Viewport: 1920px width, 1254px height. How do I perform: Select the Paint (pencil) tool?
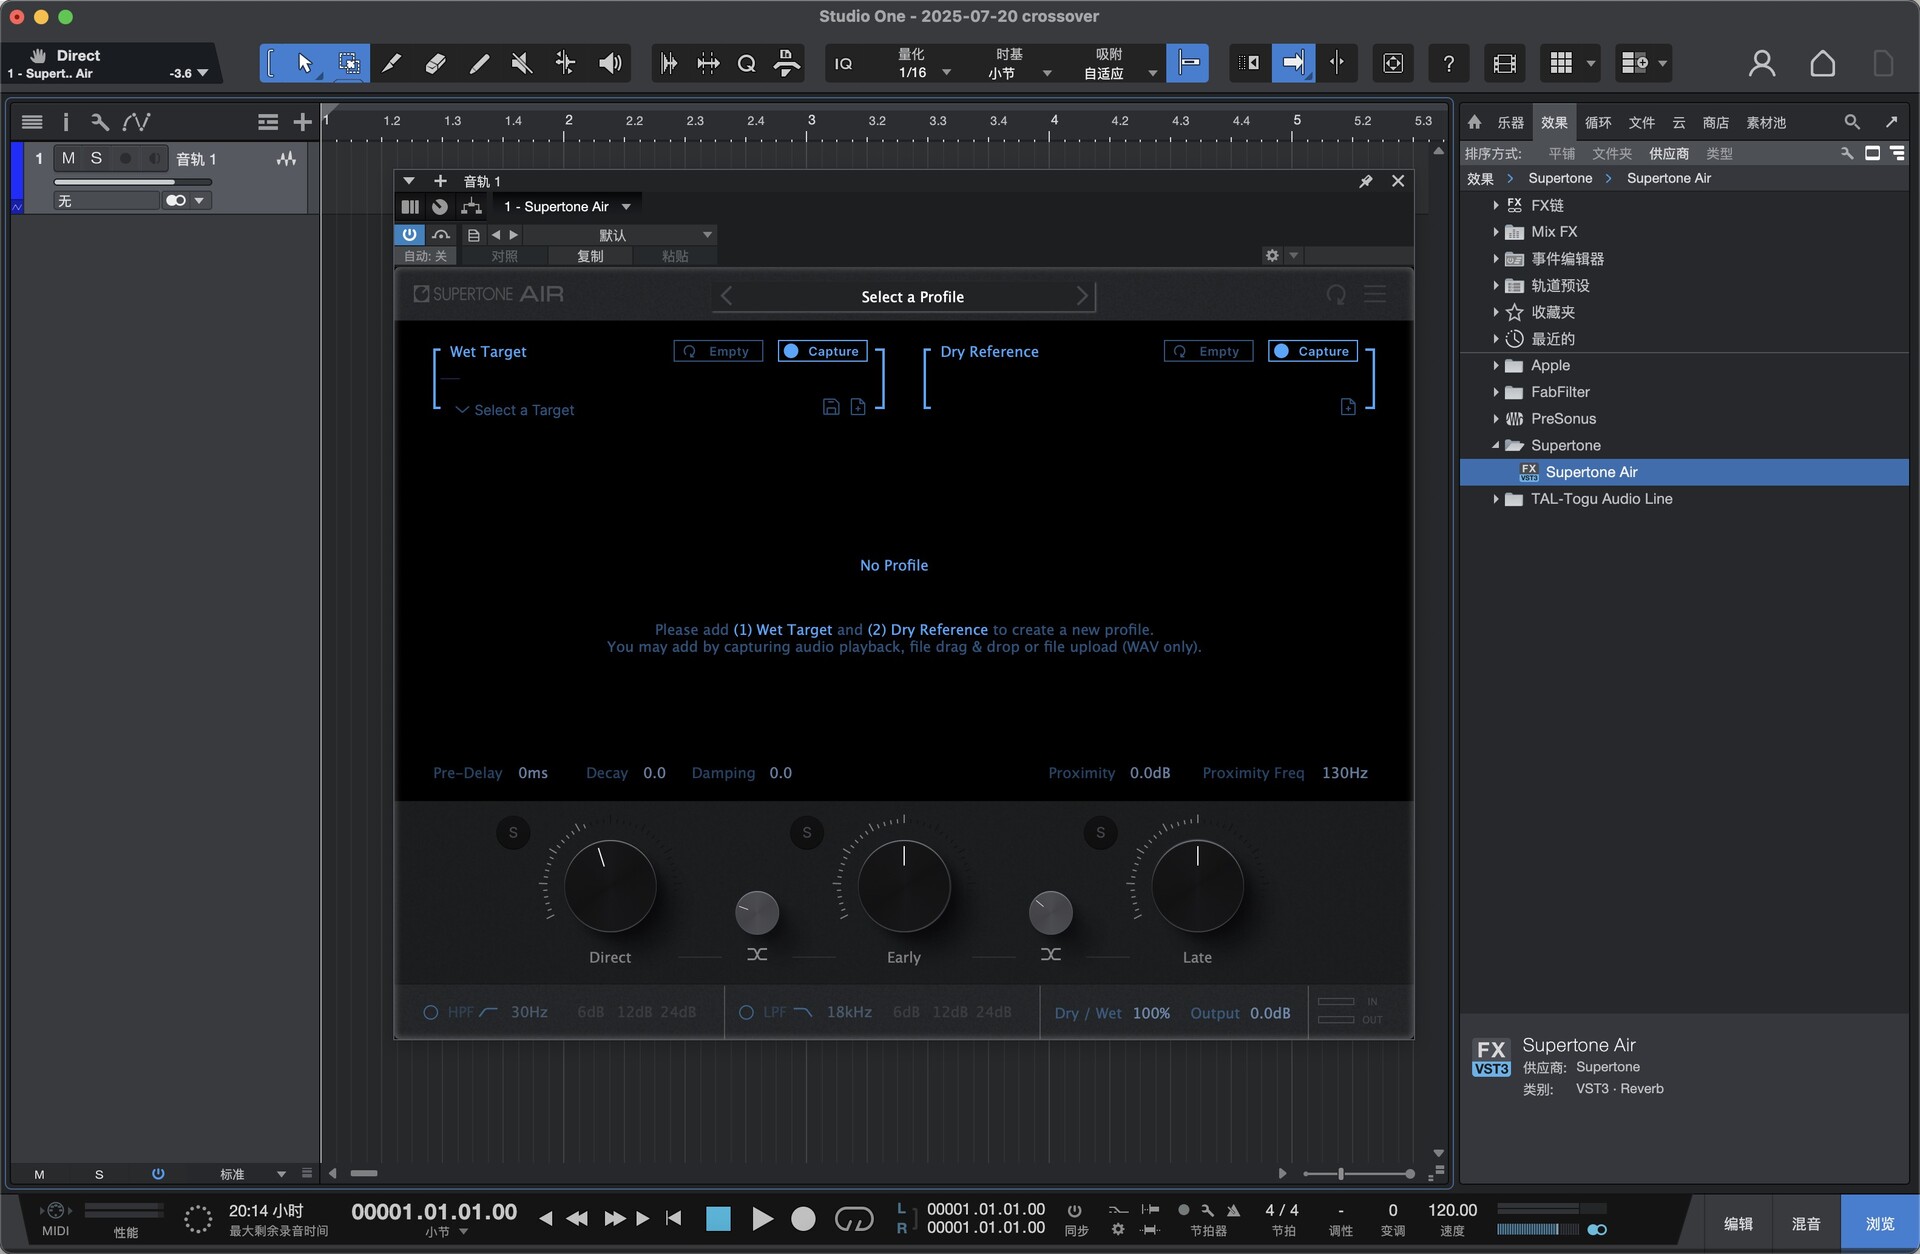(x=479, y=63)
